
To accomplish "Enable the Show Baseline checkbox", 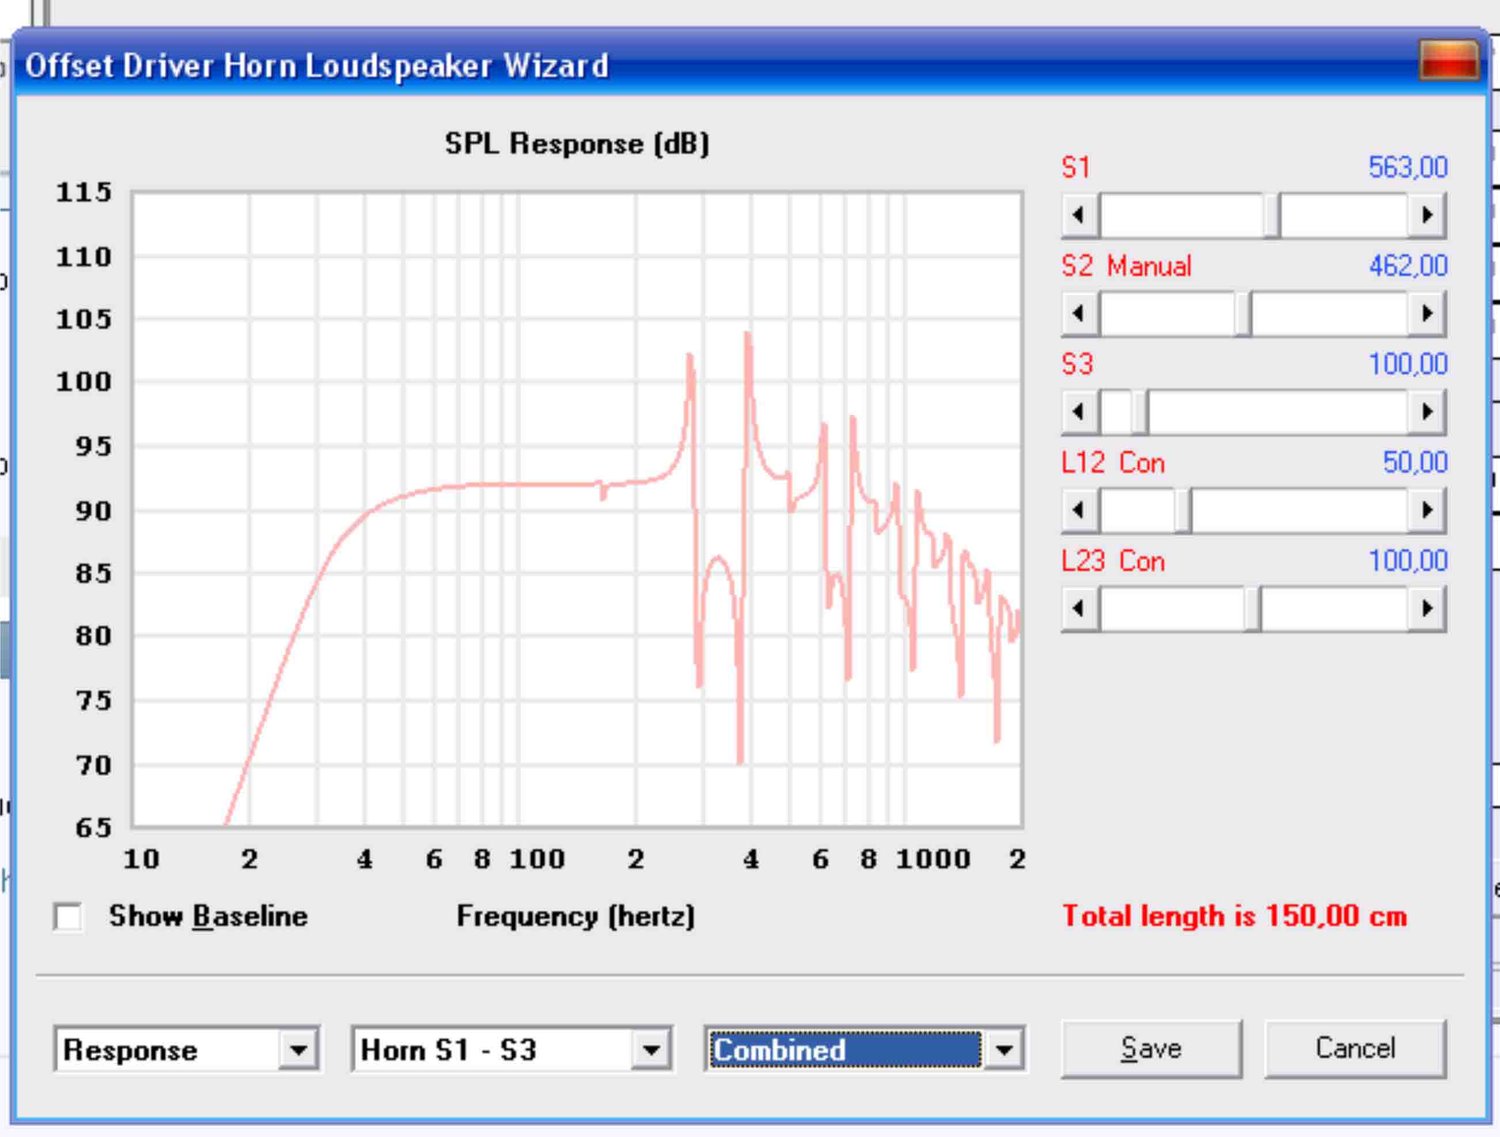I will [x=69, y=917].
